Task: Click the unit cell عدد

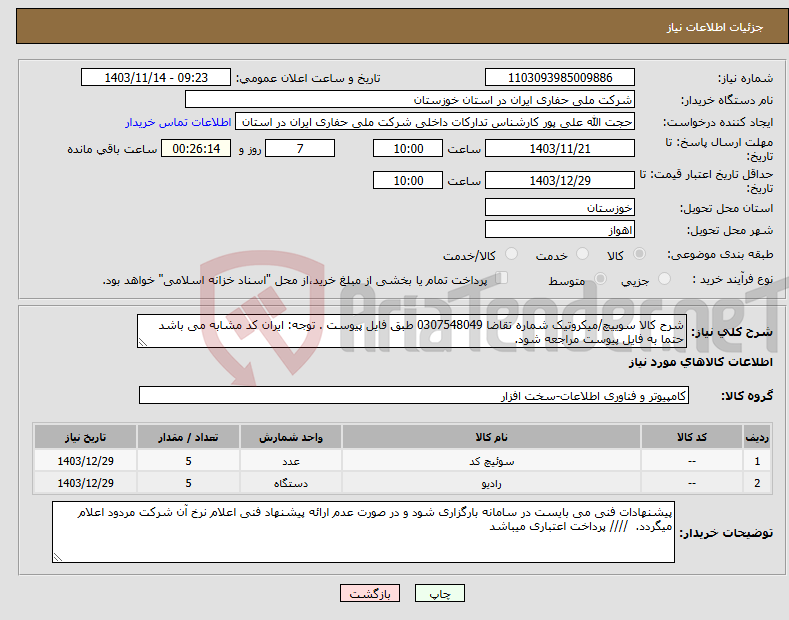Action: click(291, 461)
